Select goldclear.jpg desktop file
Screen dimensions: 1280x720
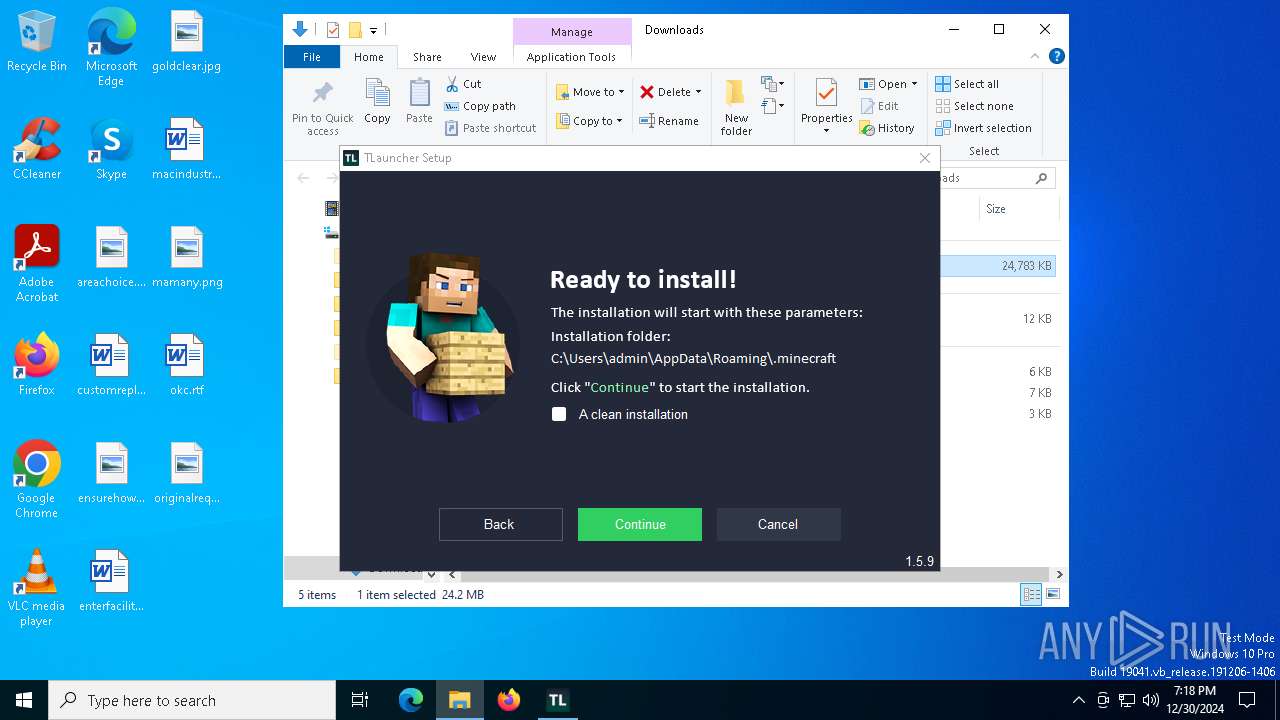(x=186, y=42)
